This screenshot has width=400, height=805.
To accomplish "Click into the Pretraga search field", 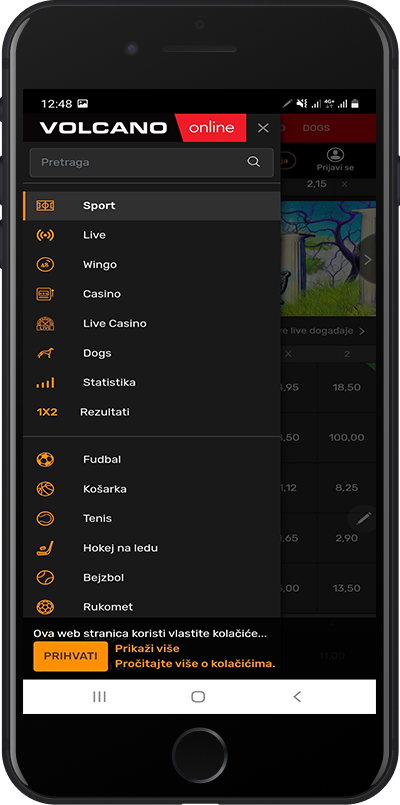I will click(x=151, y=162).
